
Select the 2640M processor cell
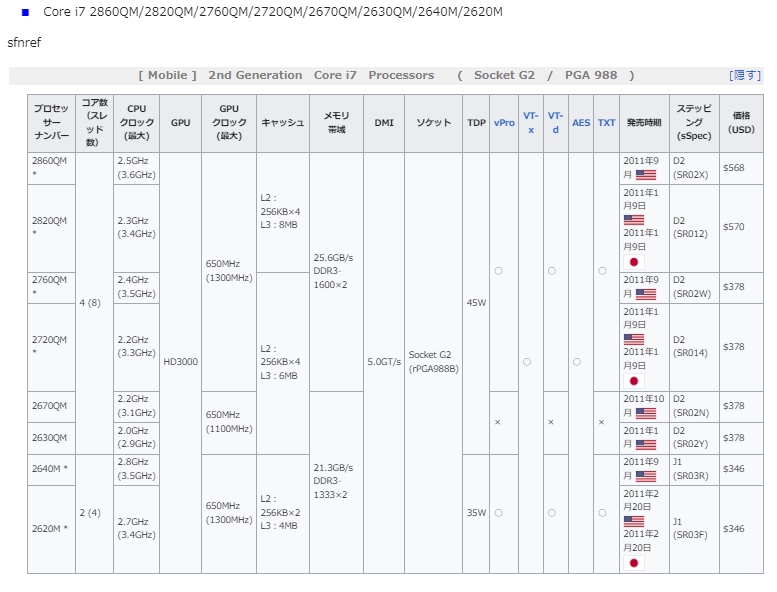click(x=52, y=470)
